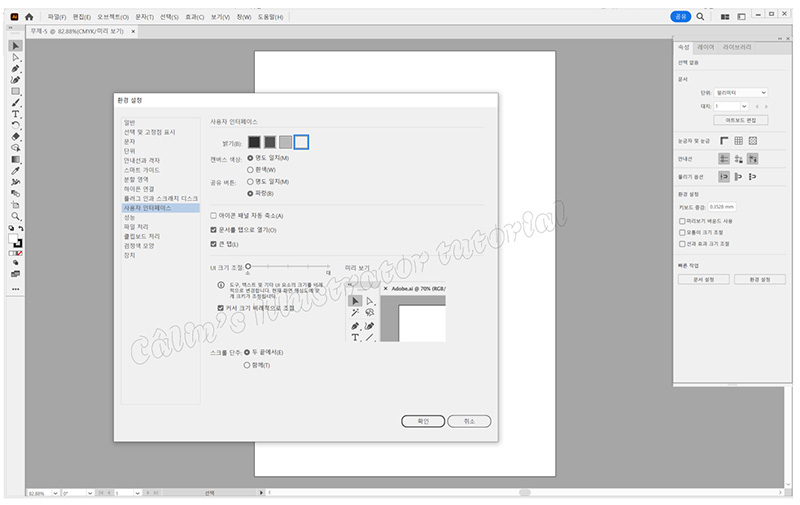The height and width of the screenshot is (505, 800).
Task: Open rotation angle dropdown in status bar
Action: click(x=90, y=493)
